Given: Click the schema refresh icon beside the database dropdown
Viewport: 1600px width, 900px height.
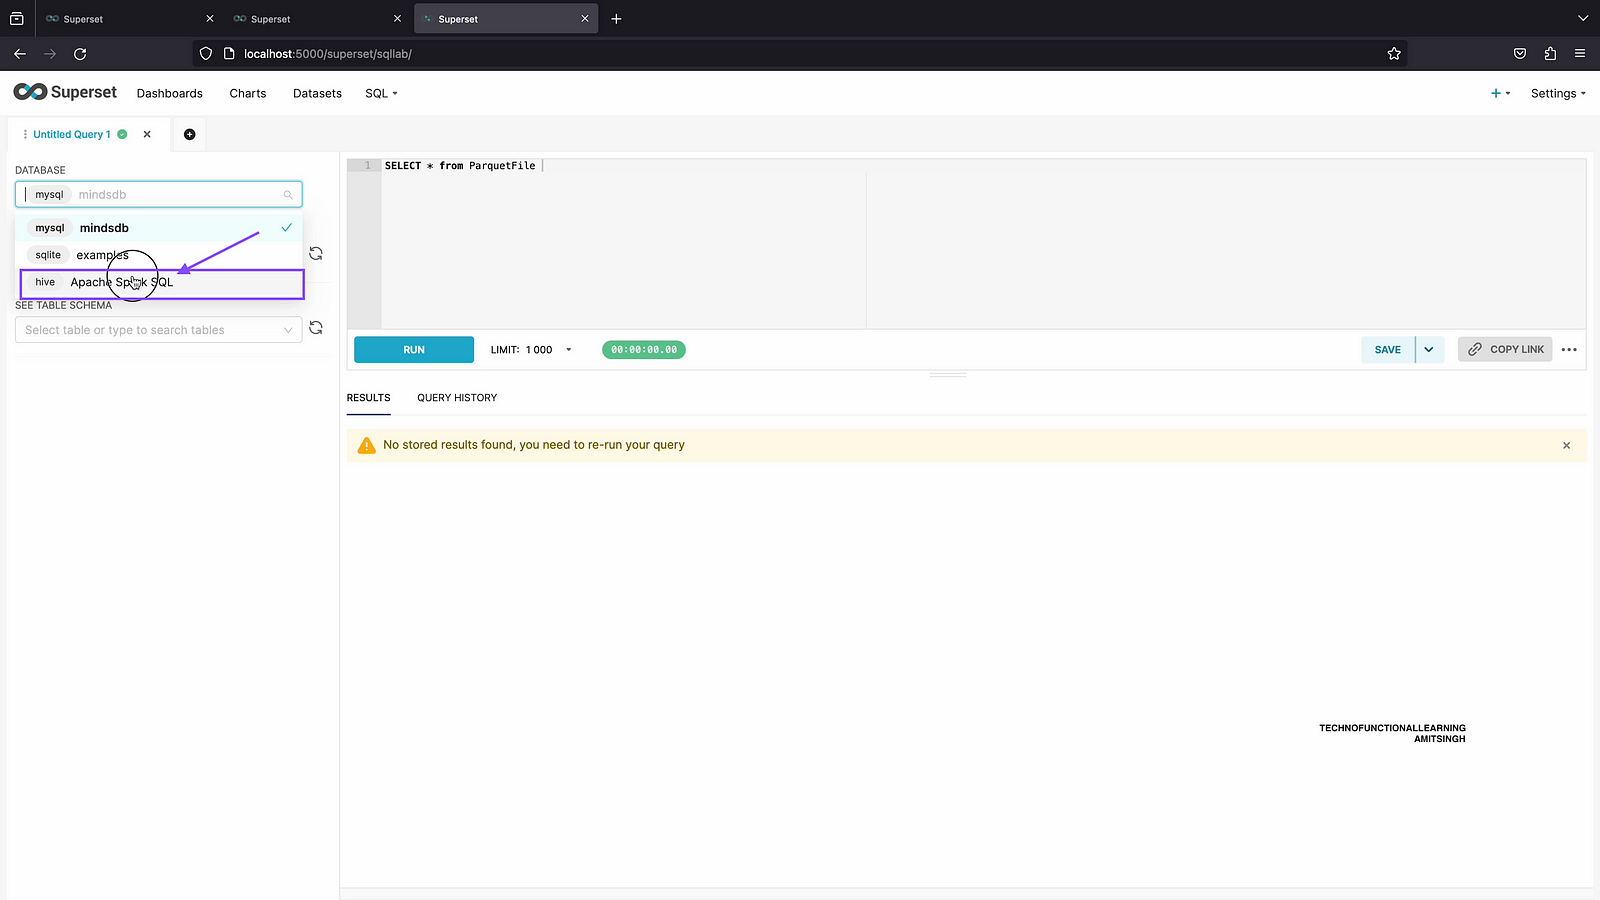Looking at the screenshot, I should [x=316, y=254].
